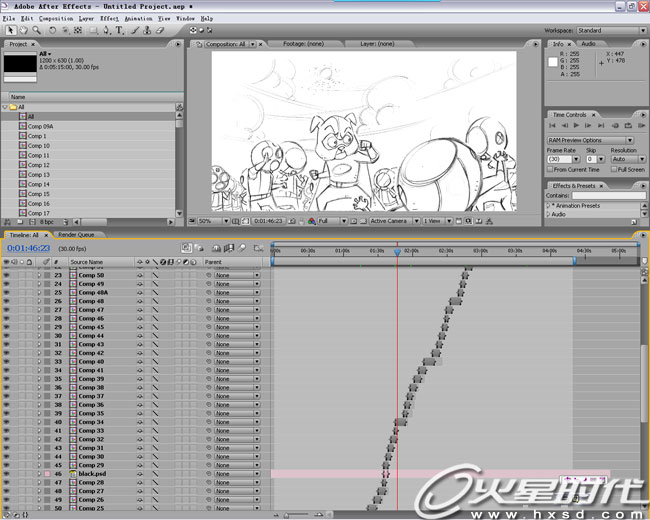650x520 pixels.
Task: Toggle visibility of the Comp 45 layer
Action: (x=6, y=327)
